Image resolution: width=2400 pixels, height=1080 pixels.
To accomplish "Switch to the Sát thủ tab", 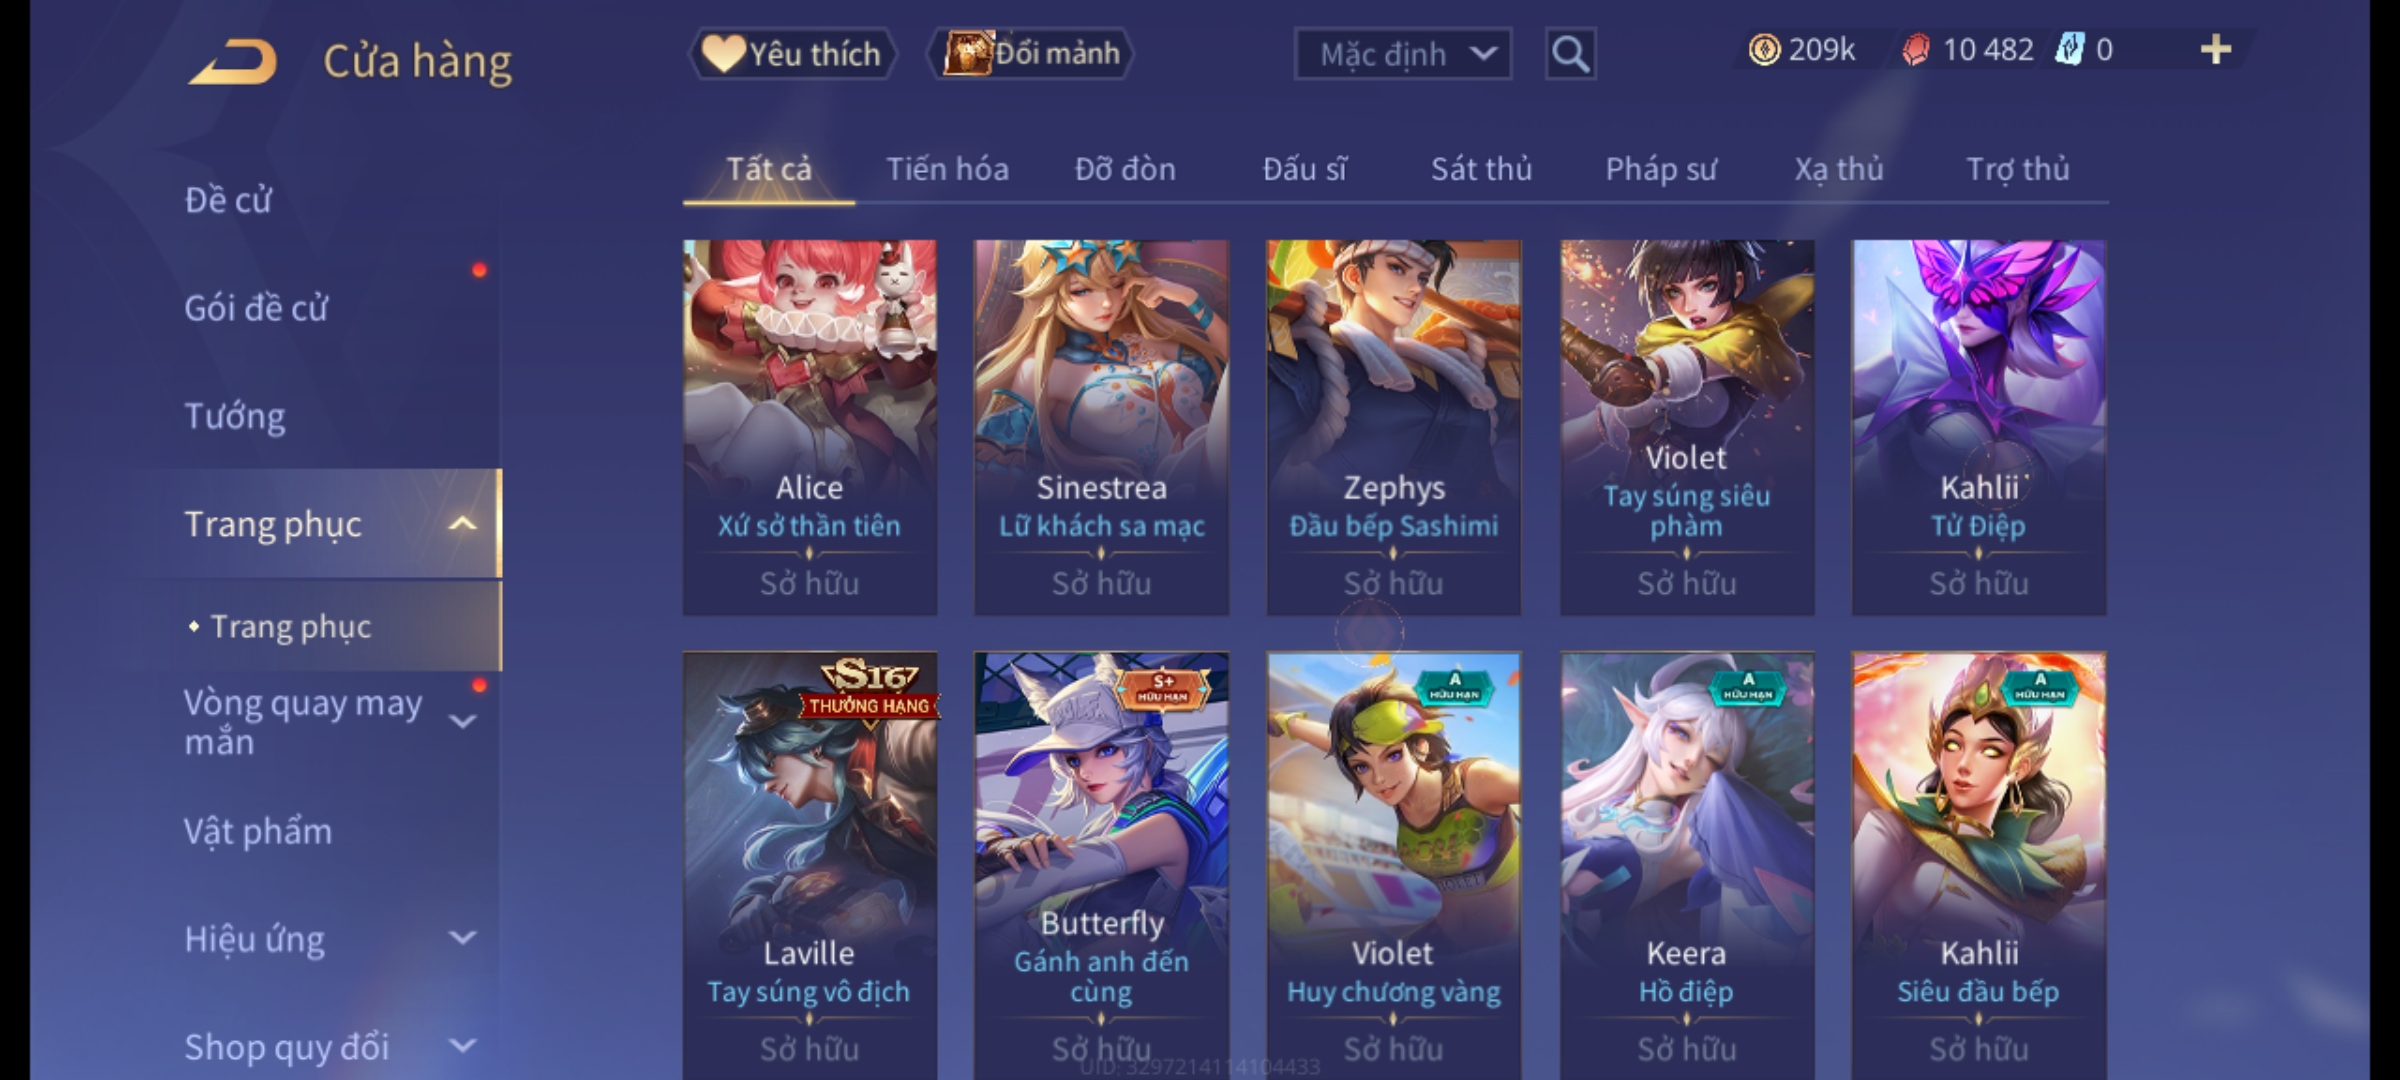I will [1481, 169].
